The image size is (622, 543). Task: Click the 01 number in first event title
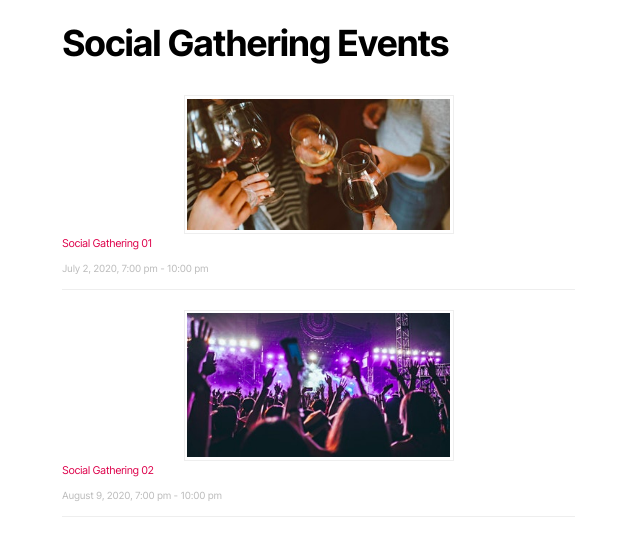point(147,243)
